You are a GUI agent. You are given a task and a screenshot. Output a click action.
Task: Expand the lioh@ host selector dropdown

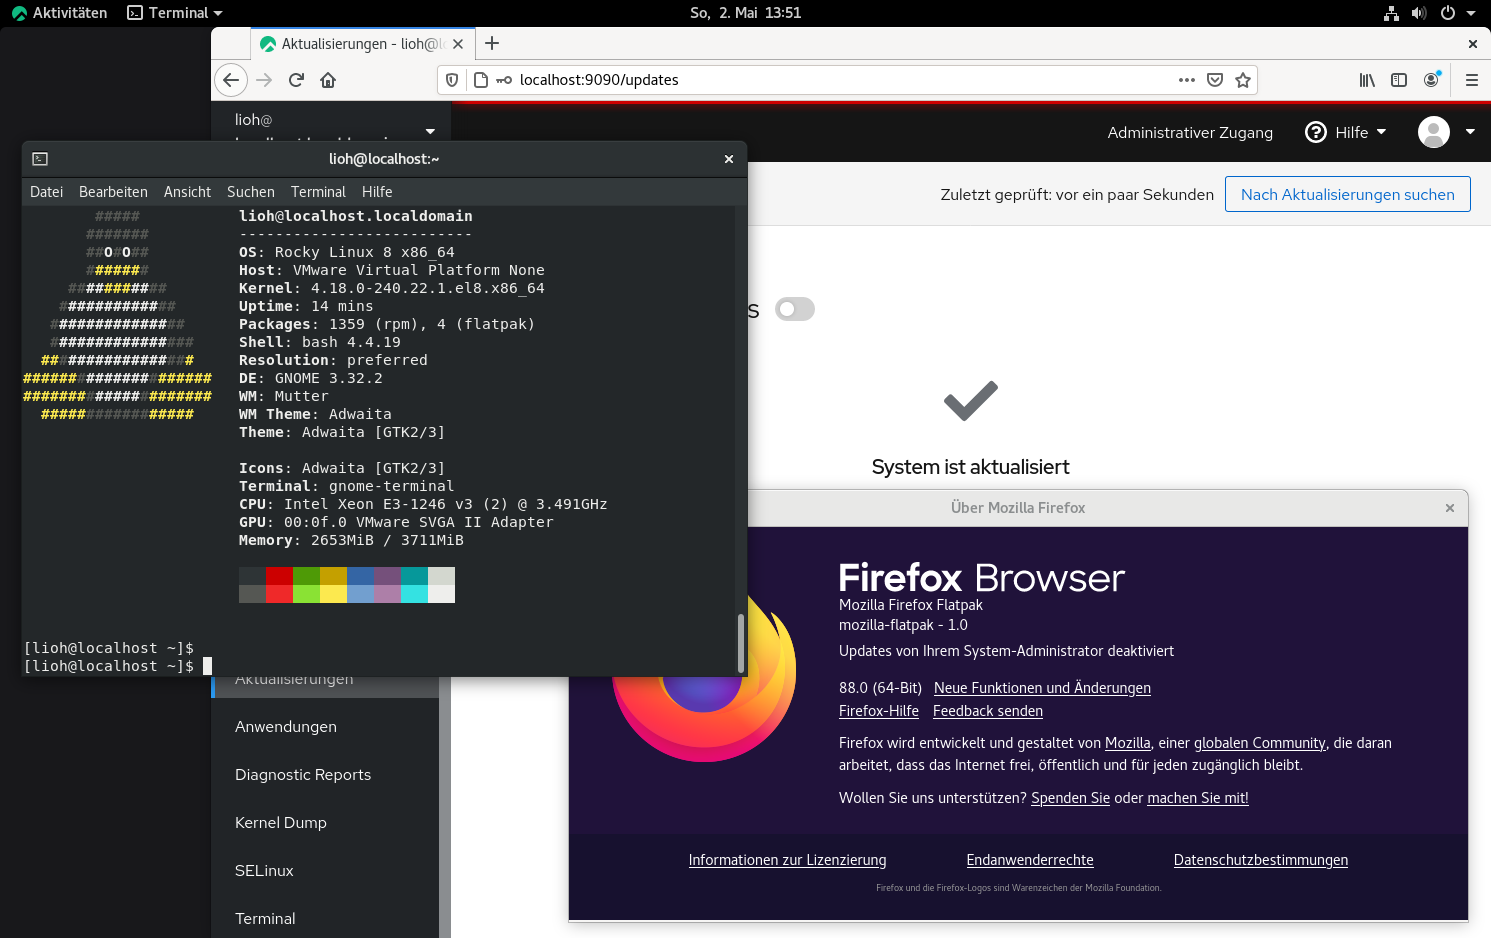430,131
